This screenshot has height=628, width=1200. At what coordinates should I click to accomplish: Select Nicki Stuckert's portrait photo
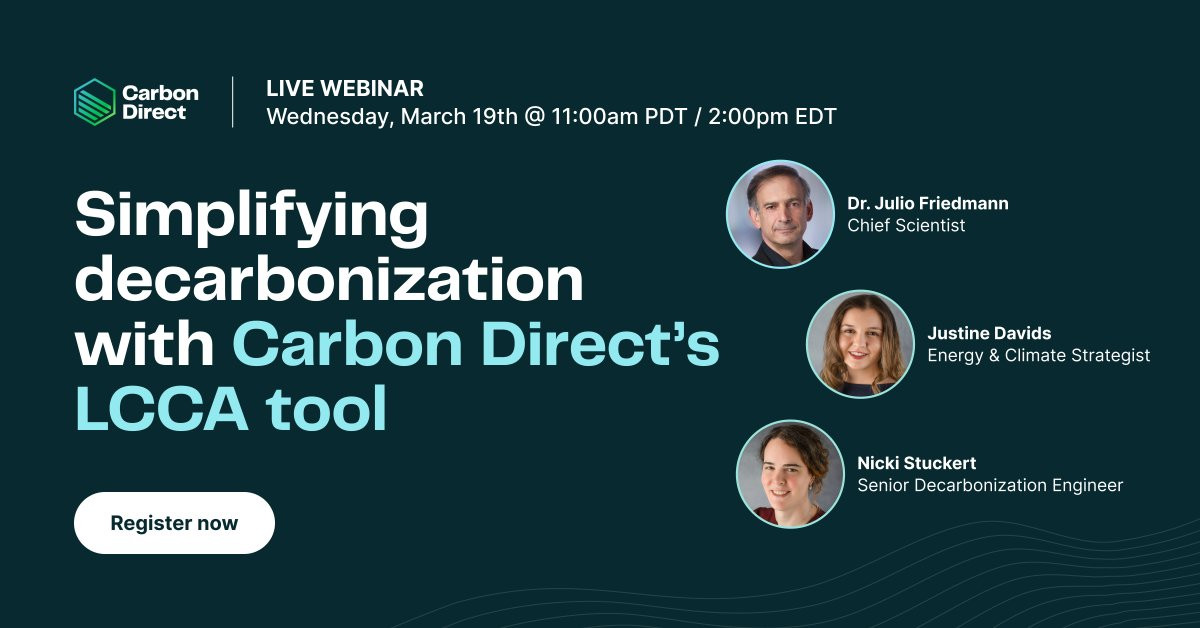click(x=790, y=474)
